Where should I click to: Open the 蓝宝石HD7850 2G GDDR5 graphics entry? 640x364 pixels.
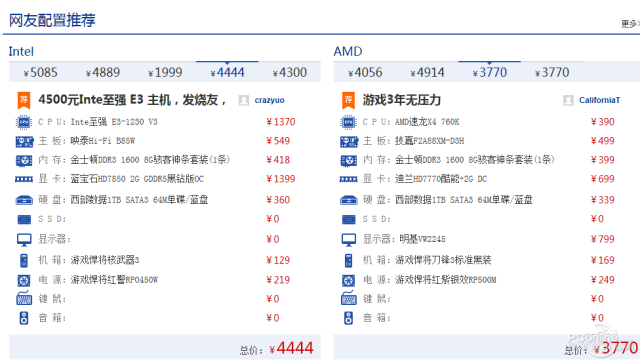coord(137,179)
